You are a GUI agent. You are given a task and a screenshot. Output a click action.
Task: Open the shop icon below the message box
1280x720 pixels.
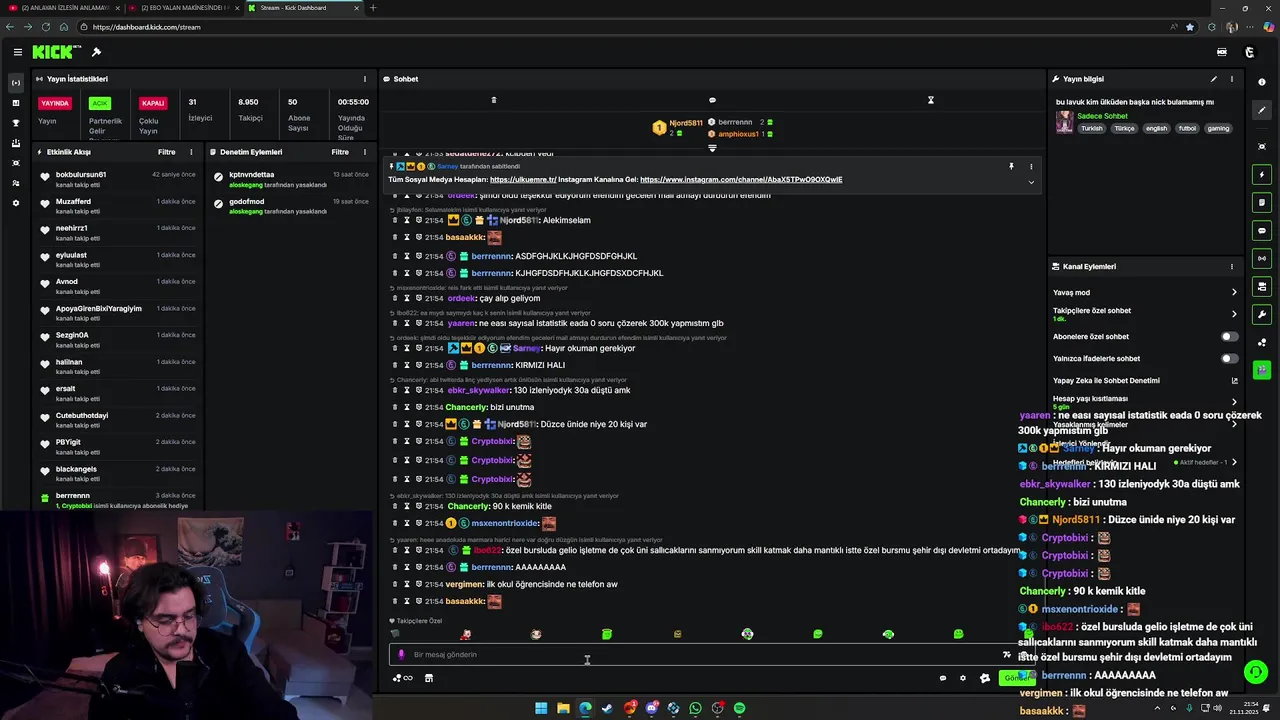tap(429, 678)
